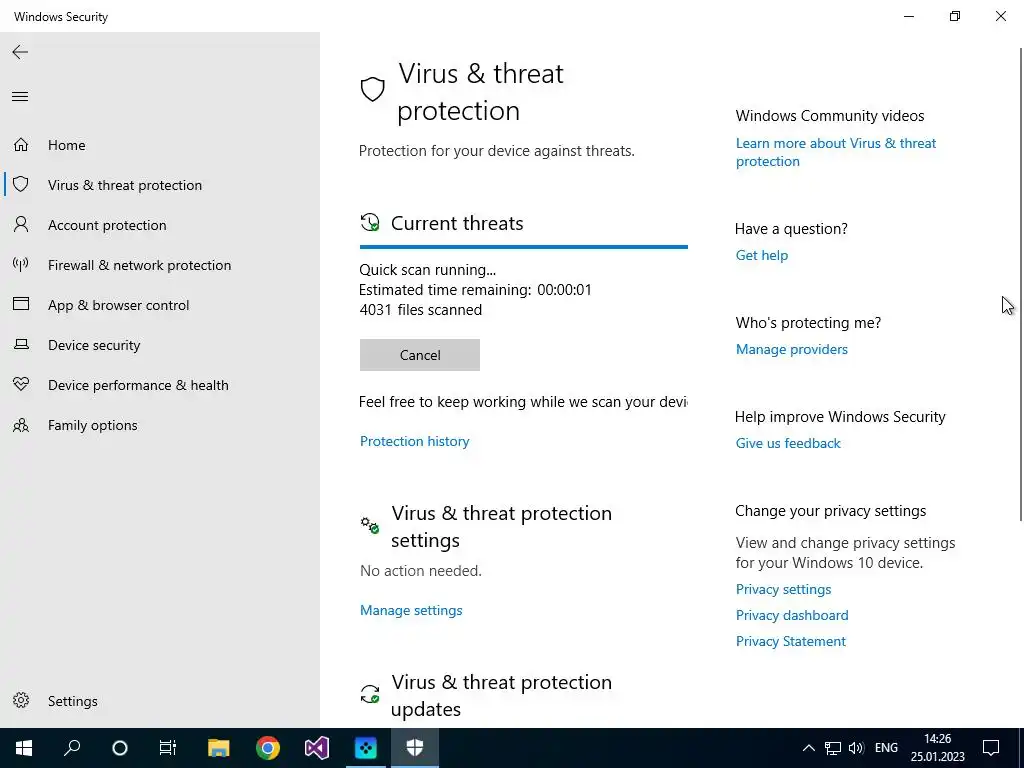Viewport: 1024px width, 768px height.
Task: Click the Settings gear icon
Action: pyautogui.click(x=21, y=700)
